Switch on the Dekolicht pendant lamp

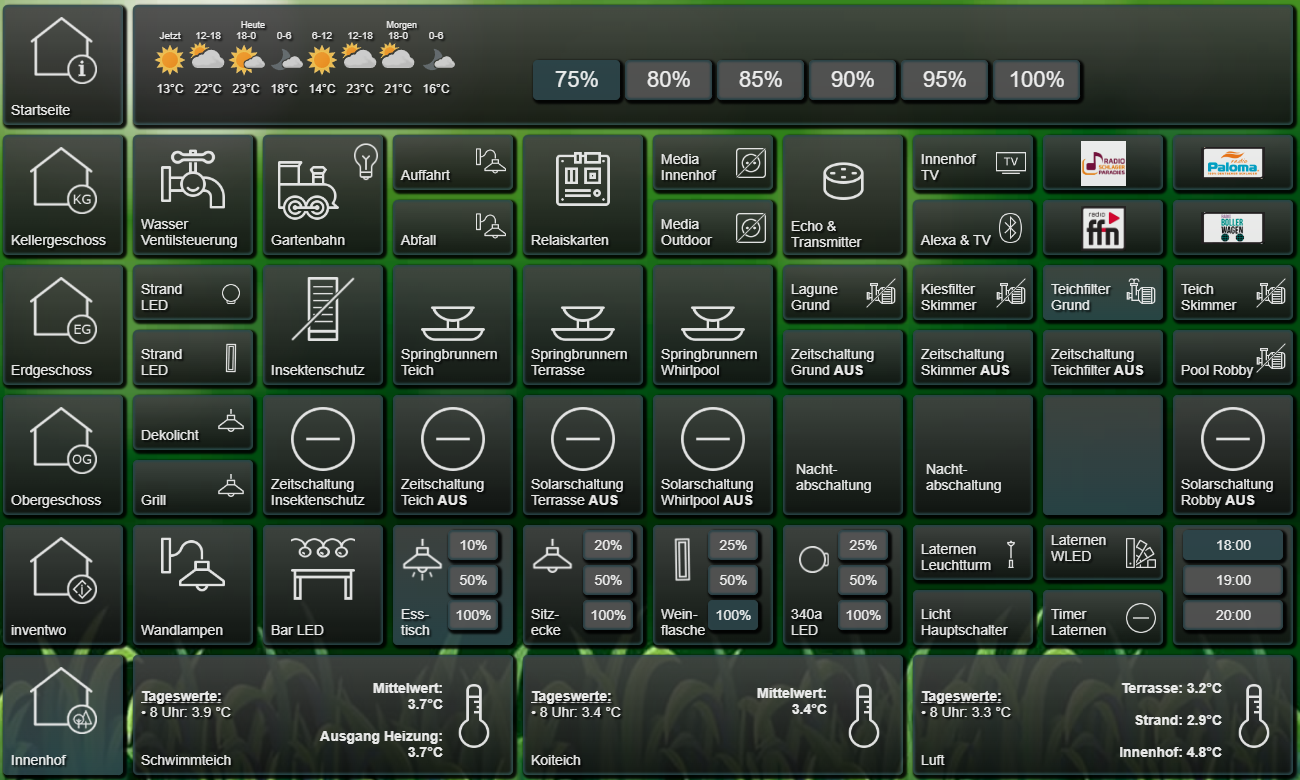click(x=193, y=423)
